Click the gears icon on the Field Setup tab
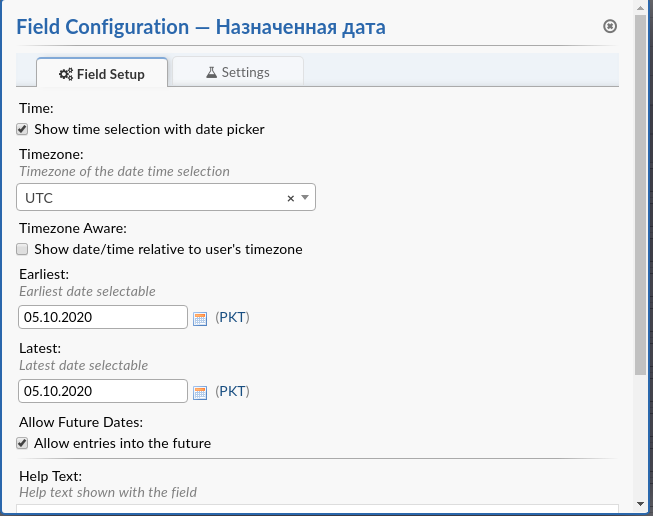This screenshot has height=516, width=653. tap(65, 74)
